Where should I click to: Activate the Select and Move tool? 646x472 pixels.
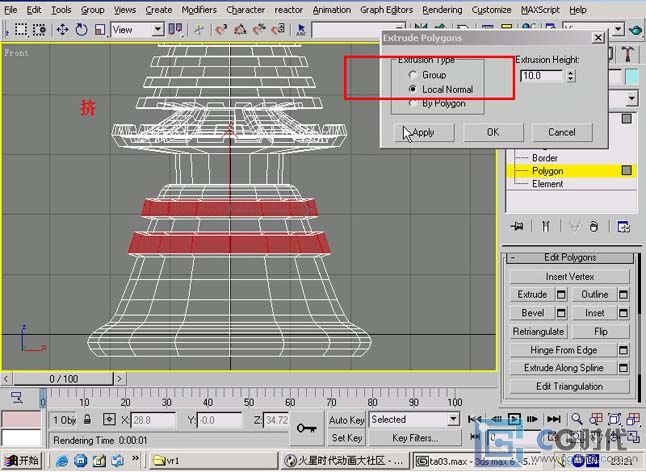pos(62,30)
